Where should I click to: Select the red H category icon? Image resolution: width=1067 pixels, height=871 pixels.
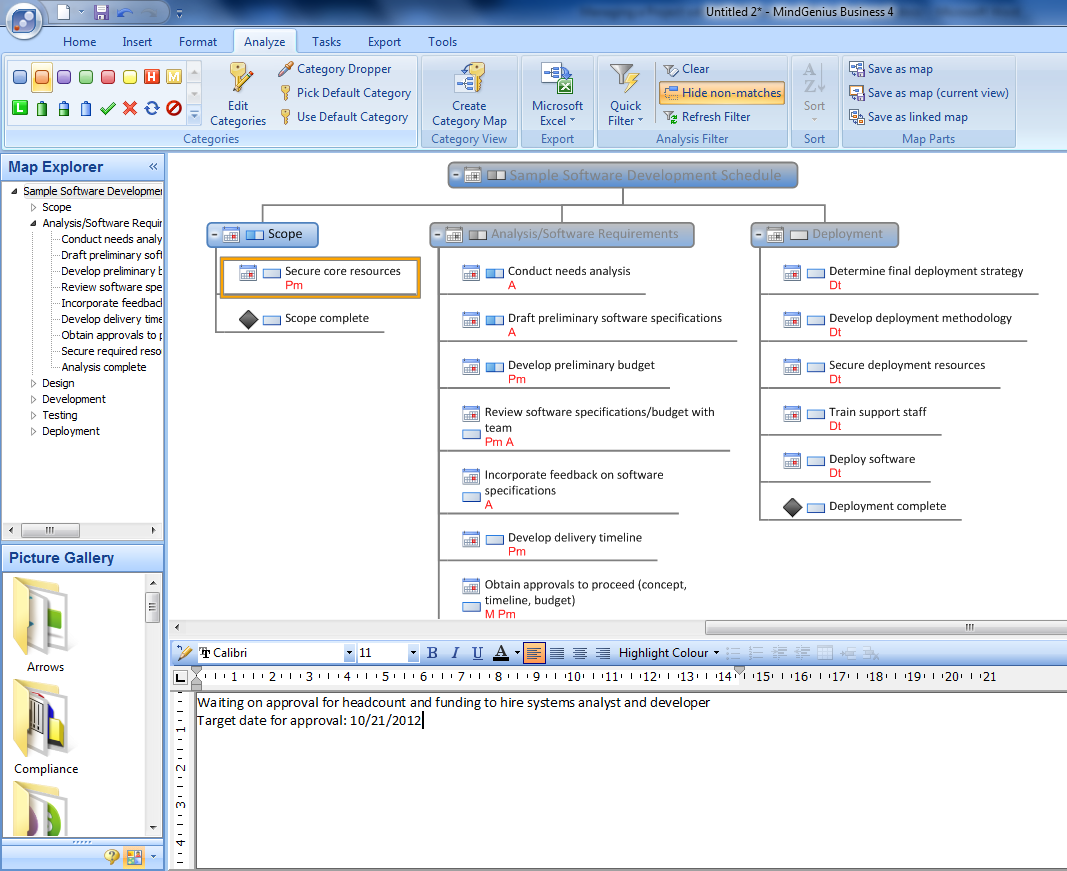pyautogui.click(x=152, y=76)
